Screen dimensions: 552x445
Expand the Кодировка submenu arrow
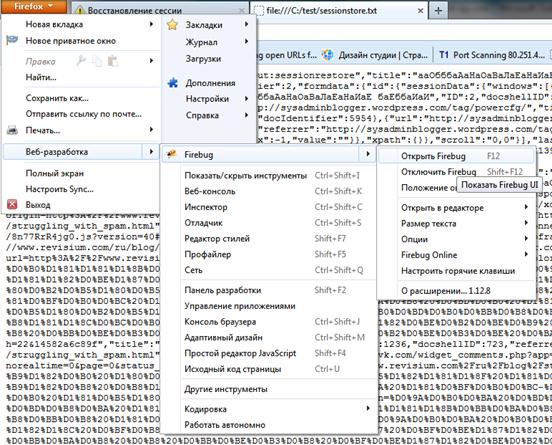(368, 408)
